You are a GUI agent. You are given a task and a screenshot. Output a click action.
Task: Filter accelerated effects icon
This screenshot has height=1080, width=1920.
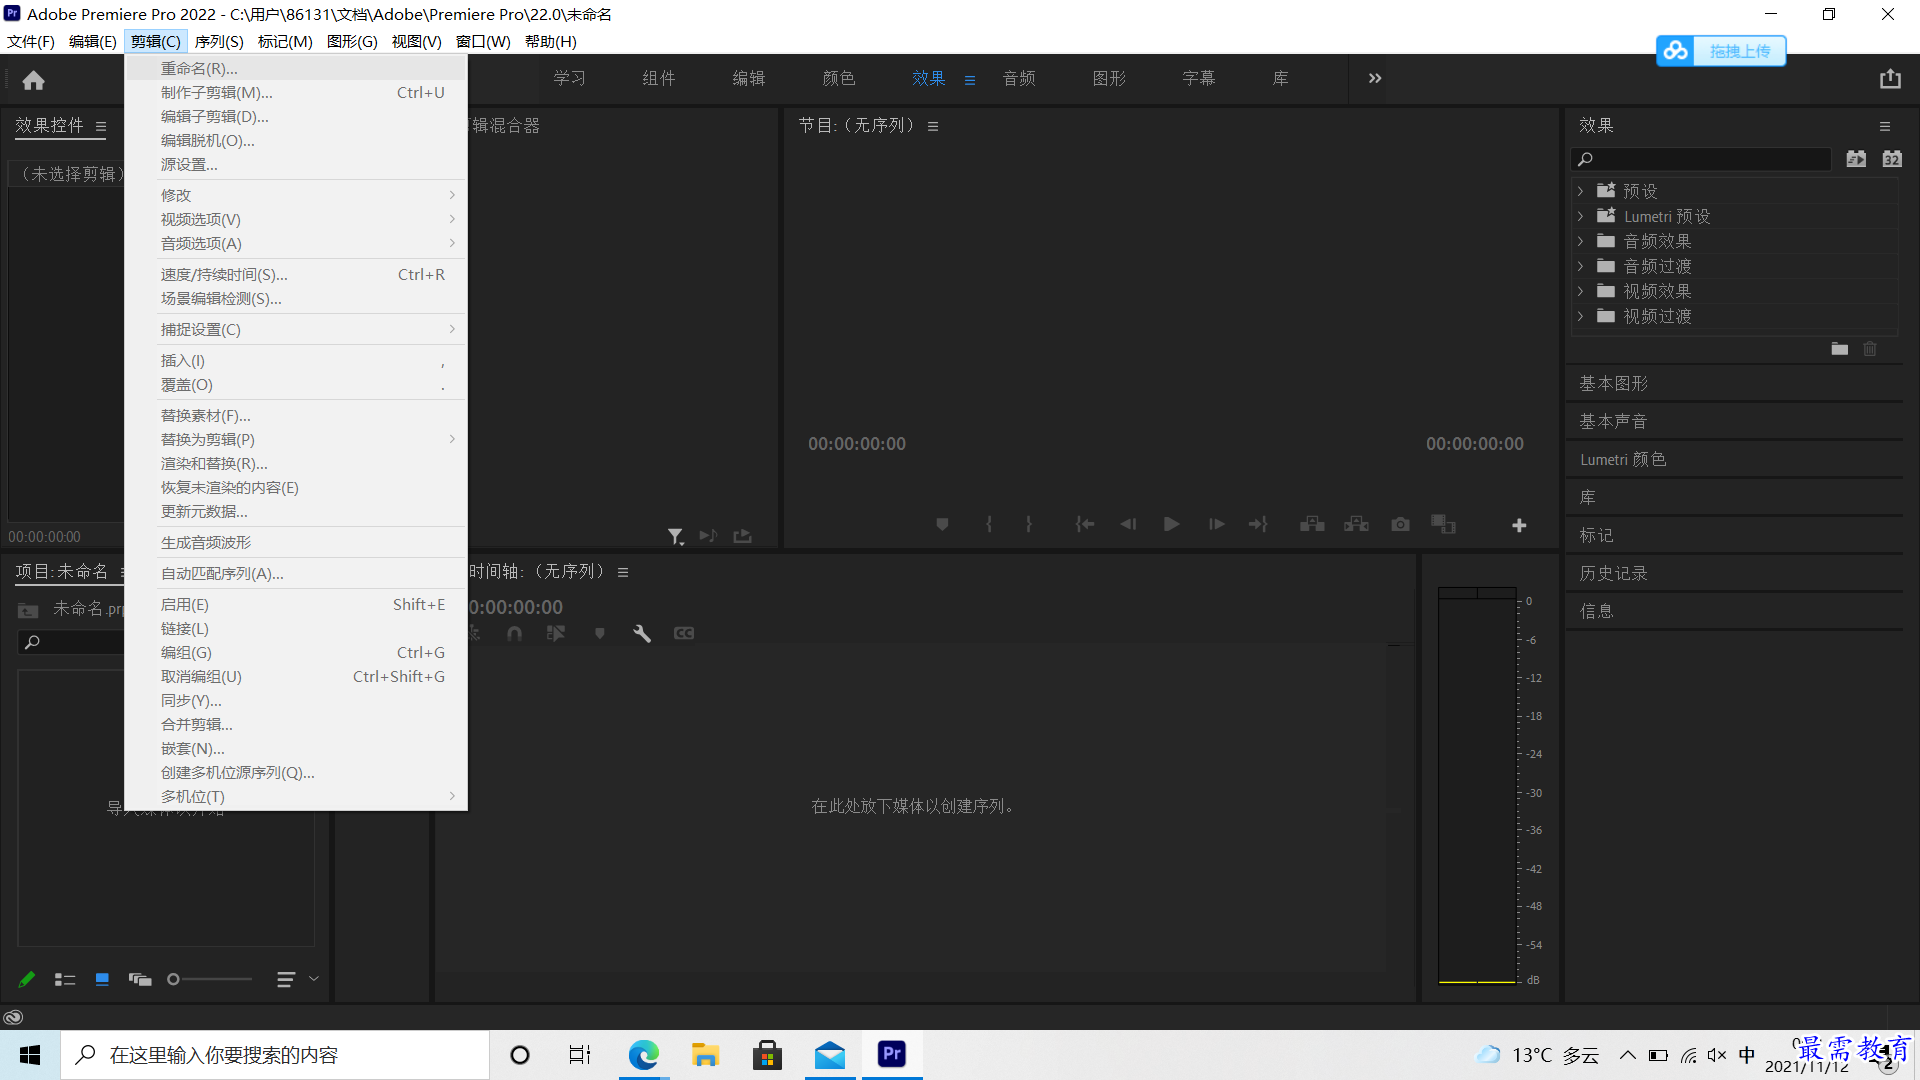[x=1856, y=159]
